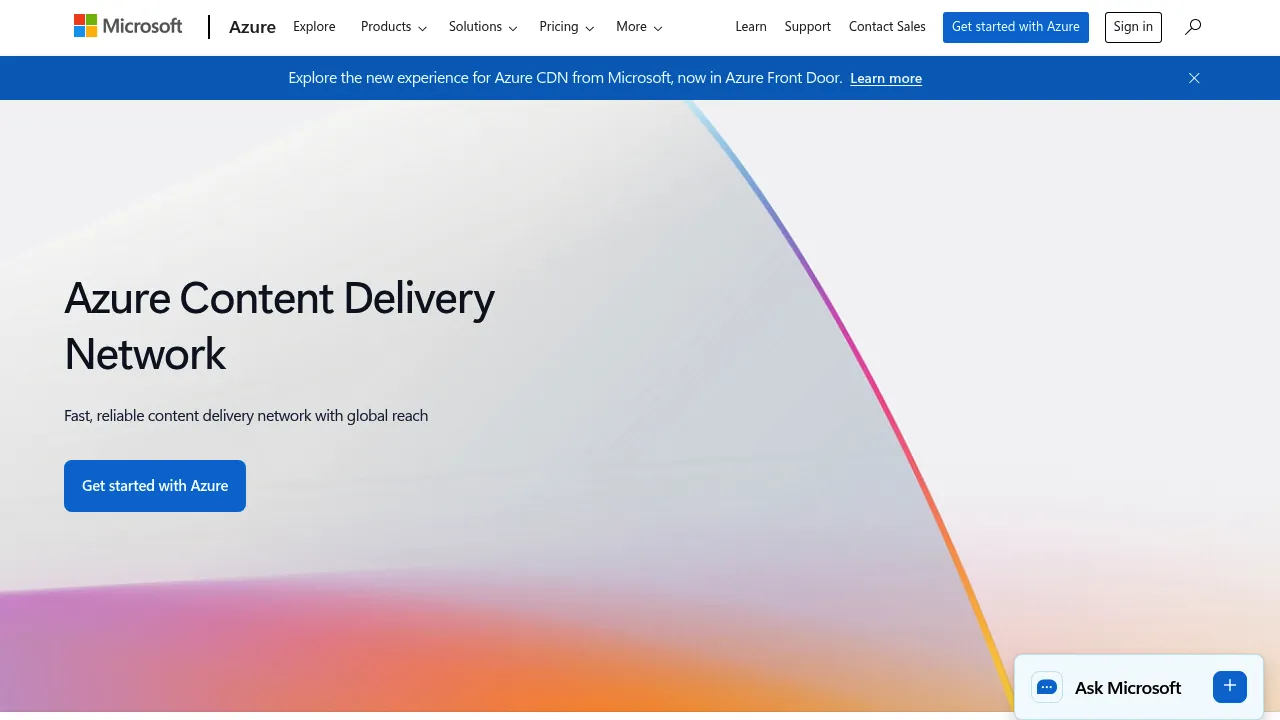Click the Microsoft logo
The height and width of the screenshot is (720, 1280).
128,26
